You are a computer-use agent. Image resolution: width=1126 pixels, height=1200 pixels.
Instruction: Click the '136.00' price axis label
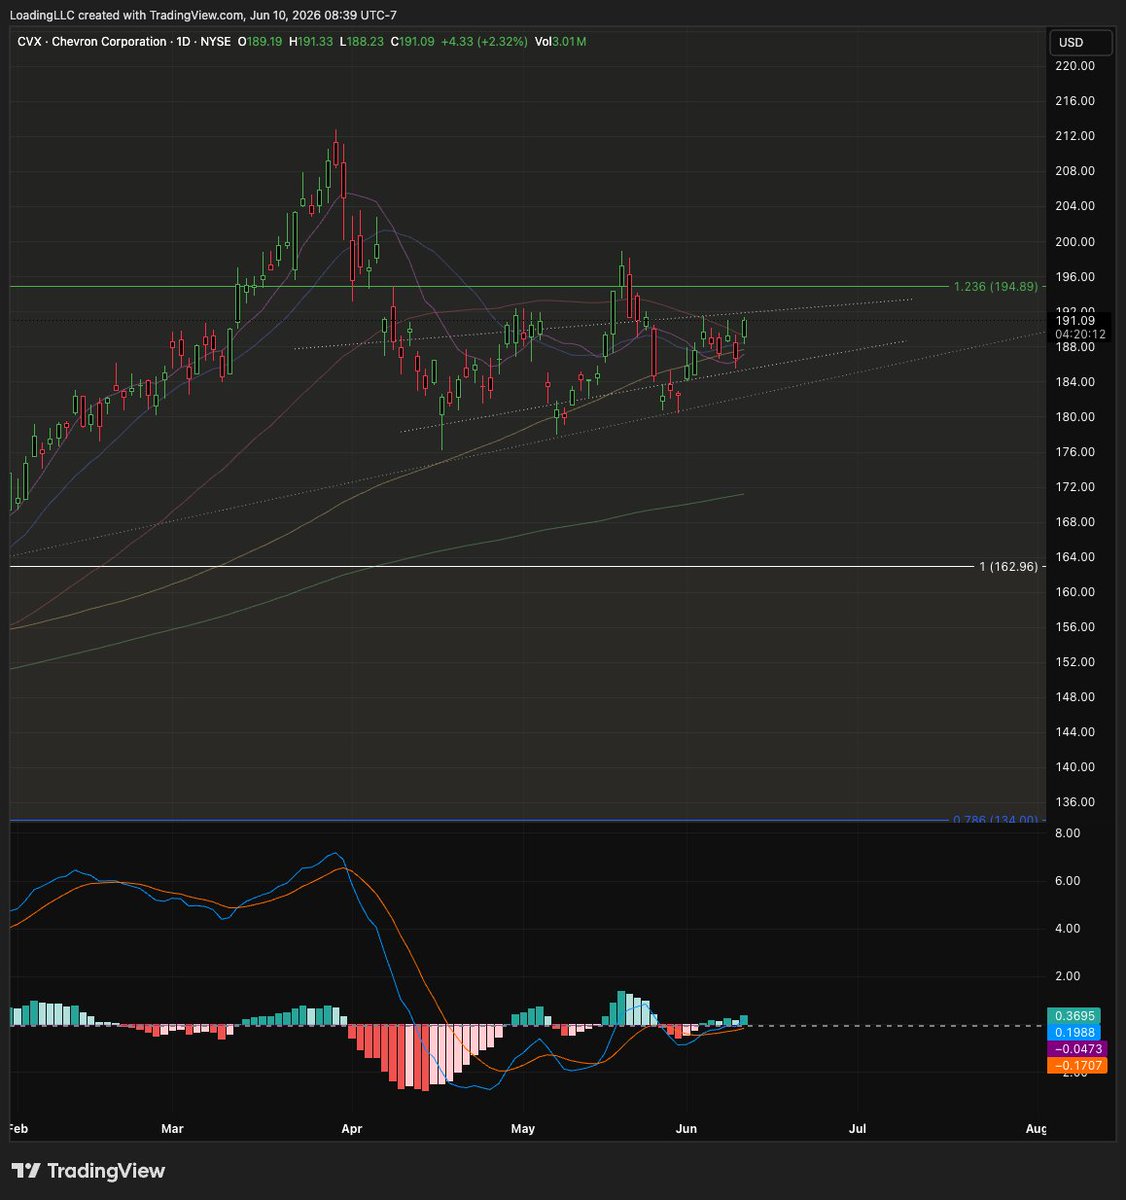click(1075, 802)
